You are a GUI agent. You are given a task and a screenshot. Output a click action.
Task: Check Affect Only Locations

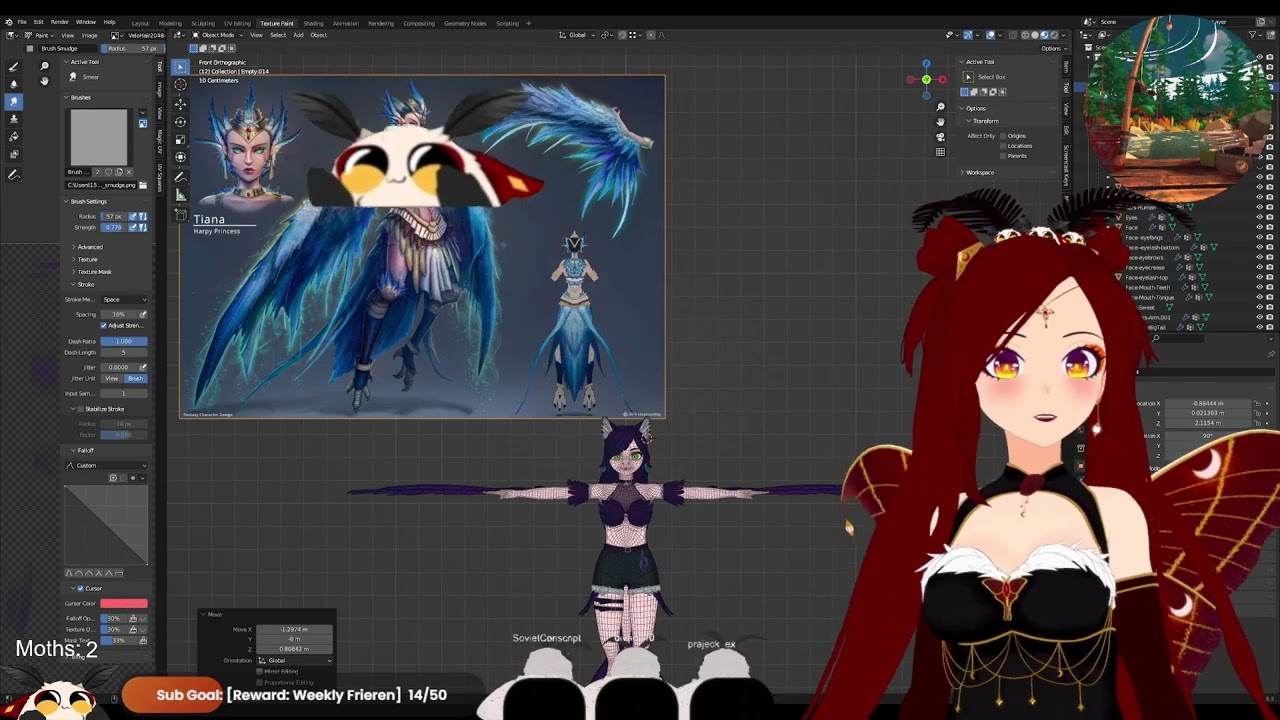[1003, 146]
